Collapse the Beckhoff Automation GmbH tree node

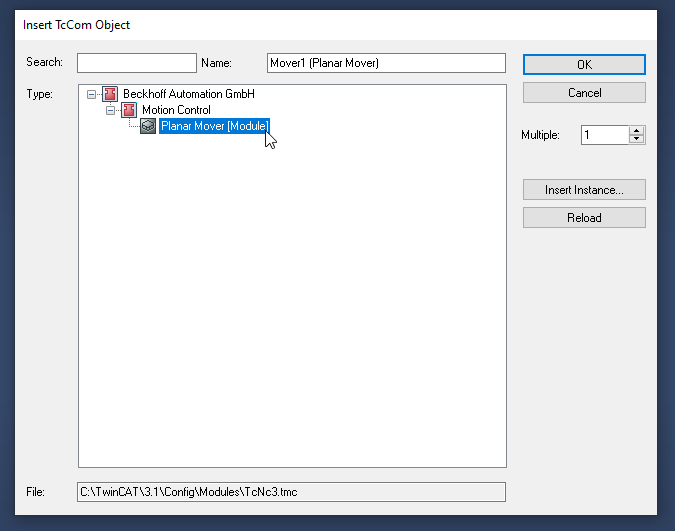pyautogui.click(x=91, y=94)
